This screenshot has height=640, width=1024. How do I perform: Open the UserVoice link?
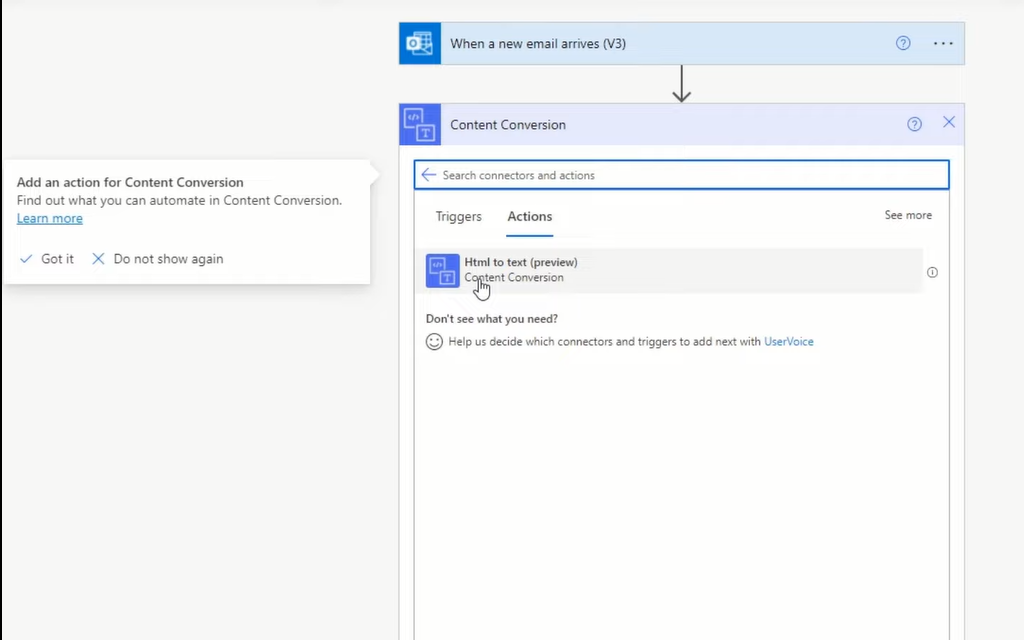coord(788,342)
